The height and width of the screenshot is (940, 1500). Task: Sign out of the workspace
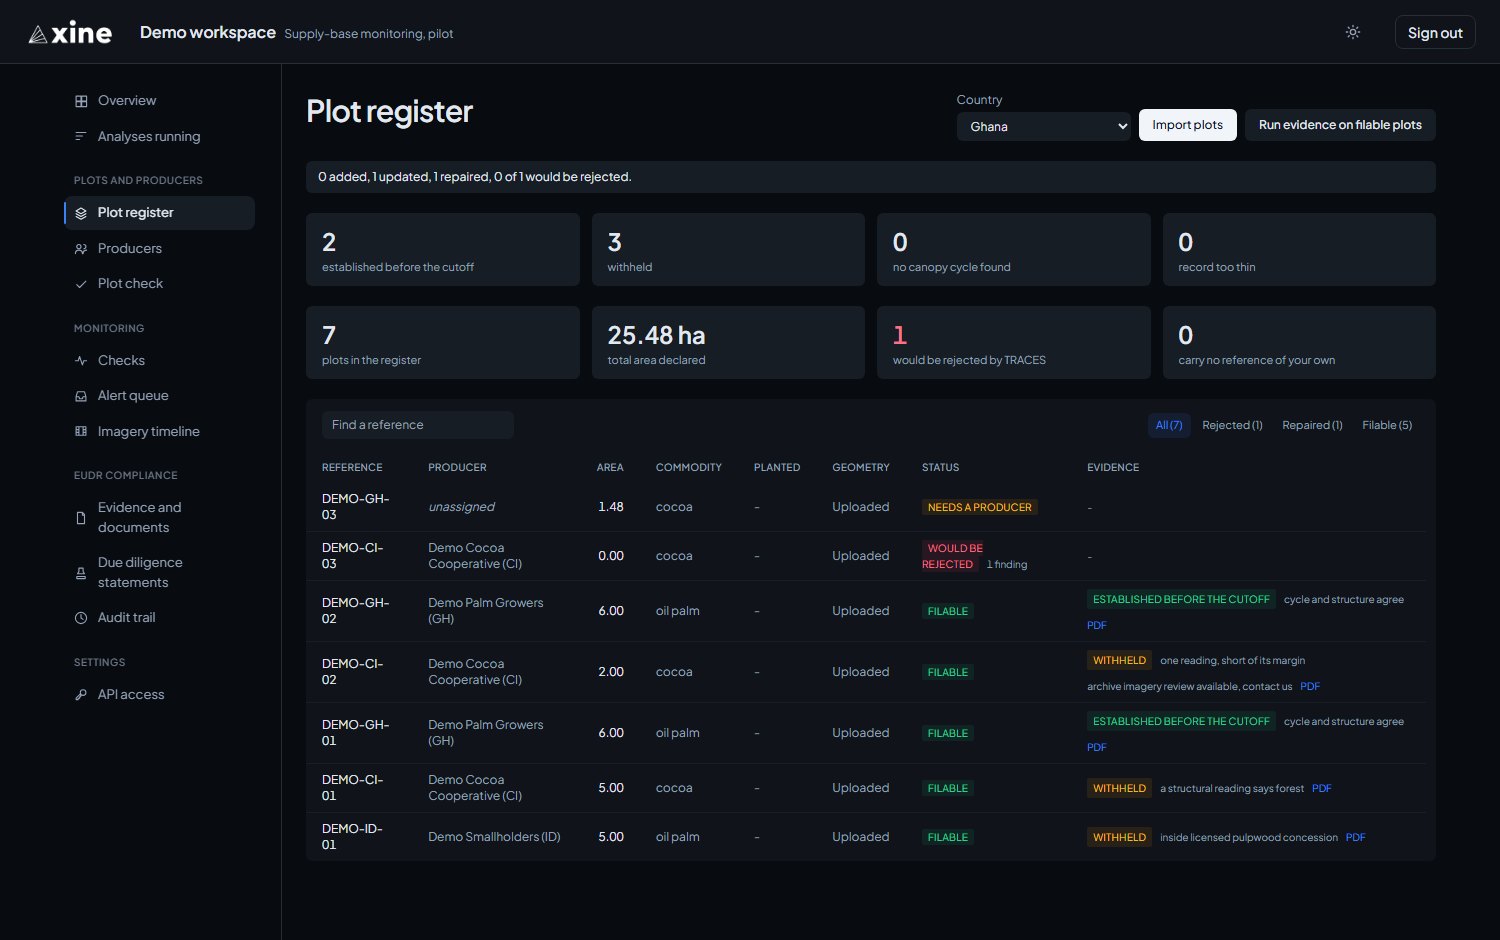point(1435,32)
